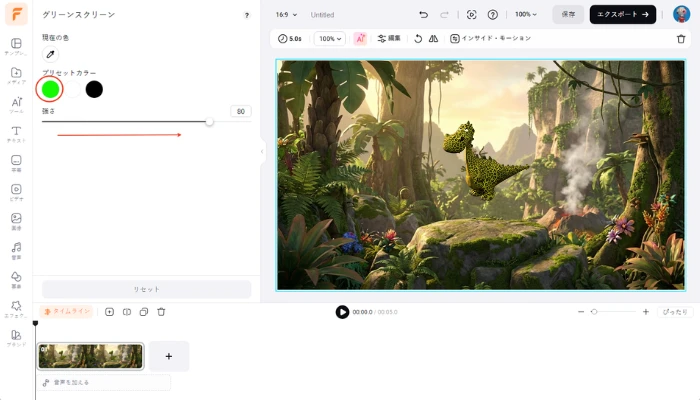Click the flip horizontal mirror icon

[433, 38]
